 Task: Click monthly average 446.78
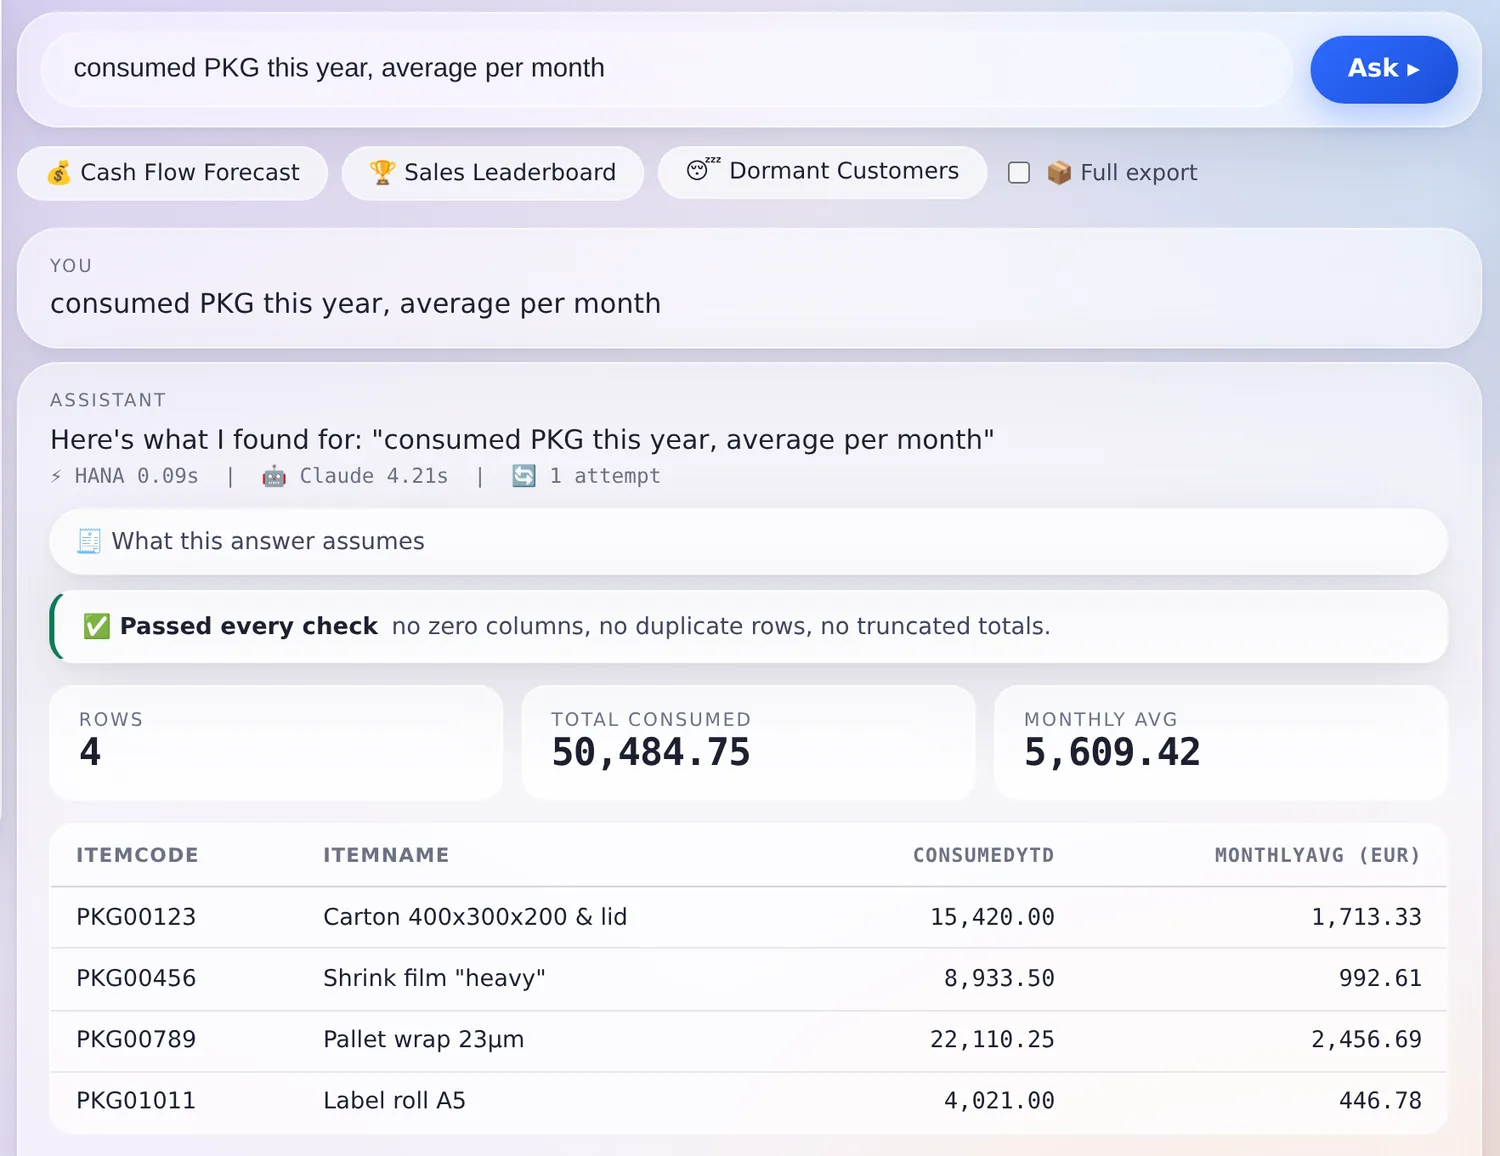pos(1380,1100)
